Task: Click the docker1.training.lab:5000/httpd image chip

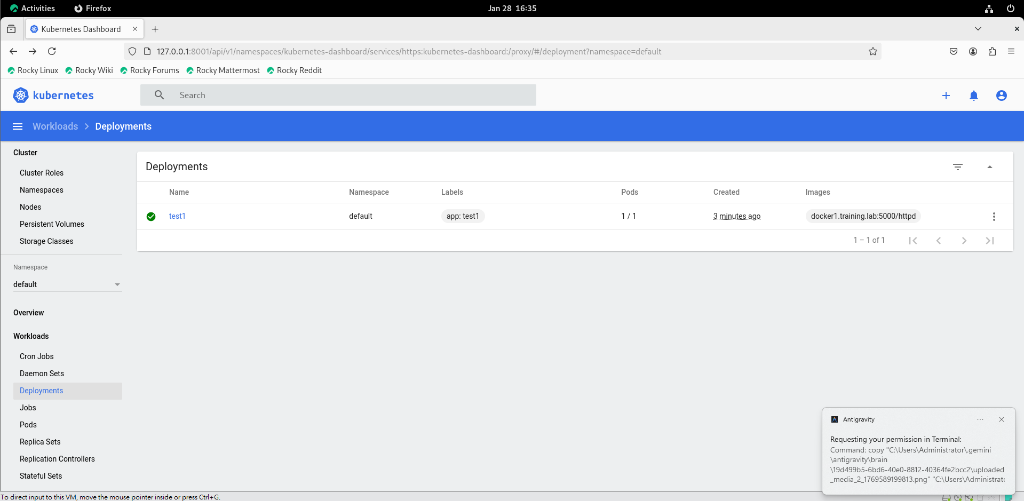Action: coord(863,216)
